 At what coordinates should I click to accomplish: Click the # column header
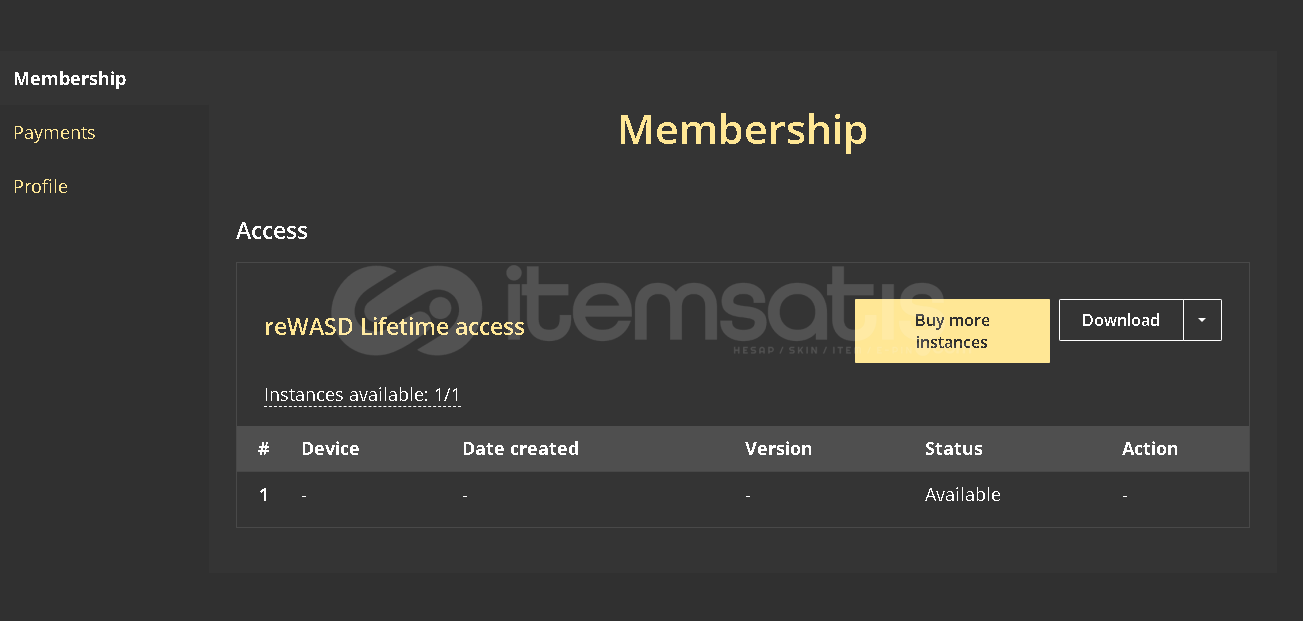click(x=264, y=449)
